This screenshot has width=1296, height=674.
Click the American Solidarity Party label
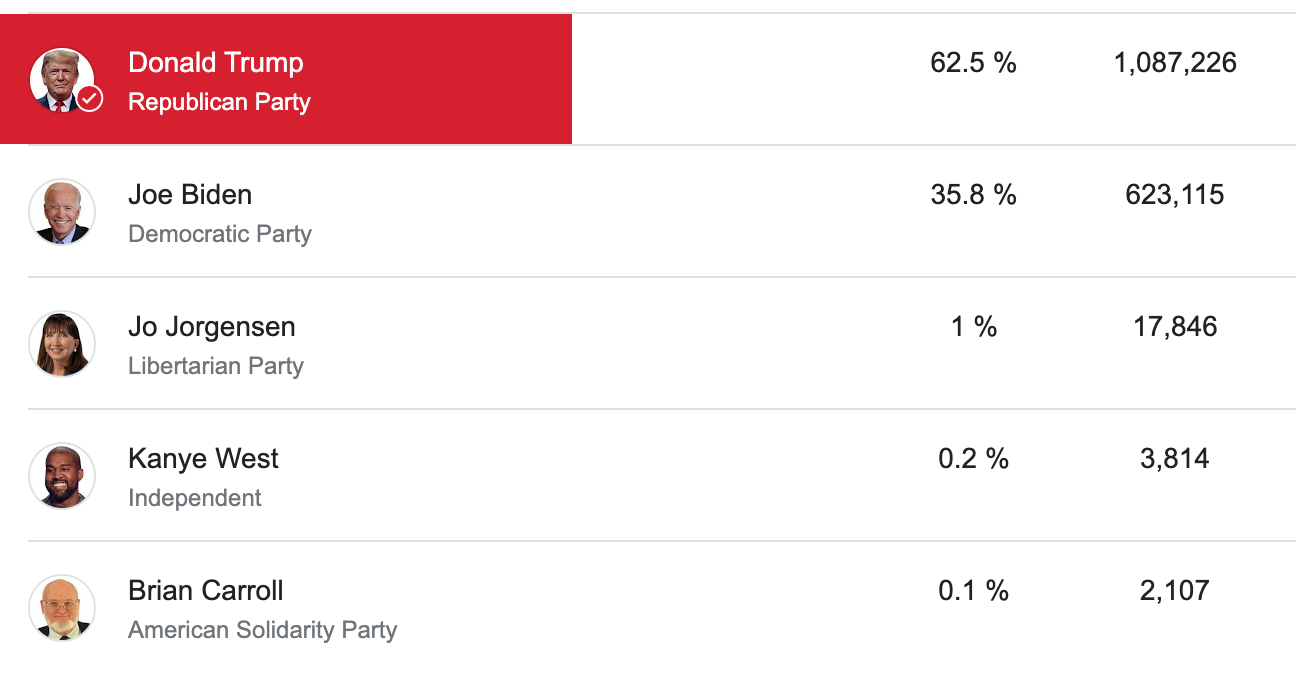263,630
